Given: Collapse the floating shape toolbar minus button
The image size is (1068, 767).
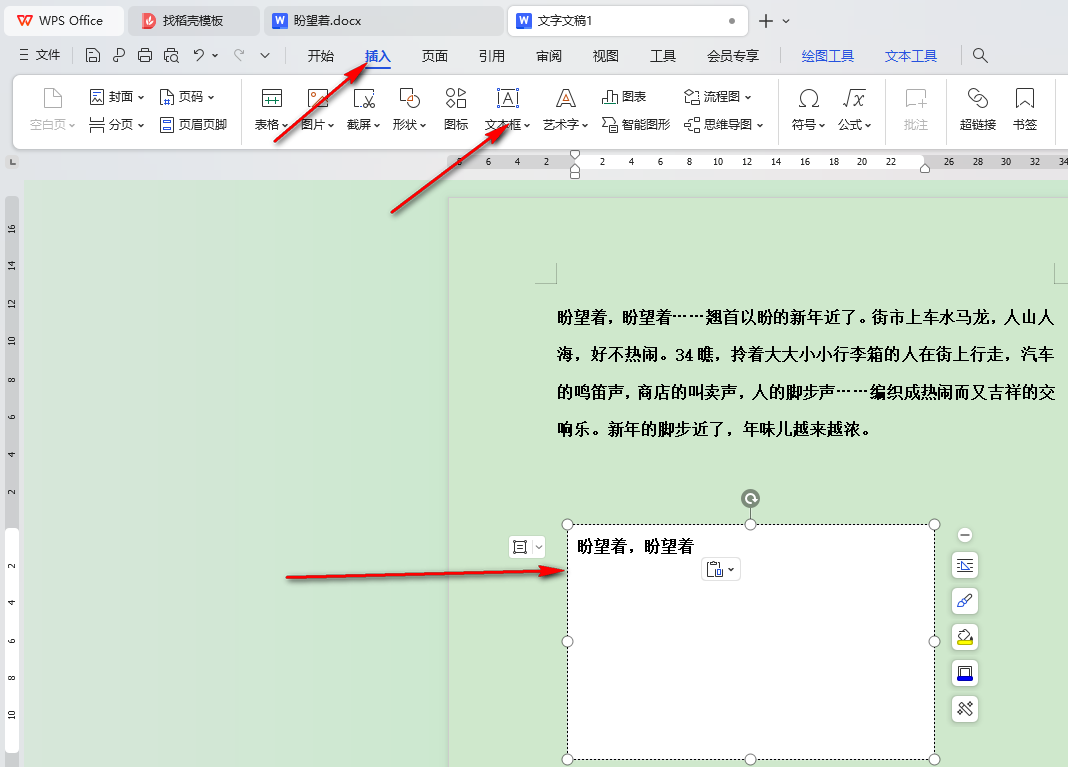Looking at the screenshot, I should [x=964, y=535].
